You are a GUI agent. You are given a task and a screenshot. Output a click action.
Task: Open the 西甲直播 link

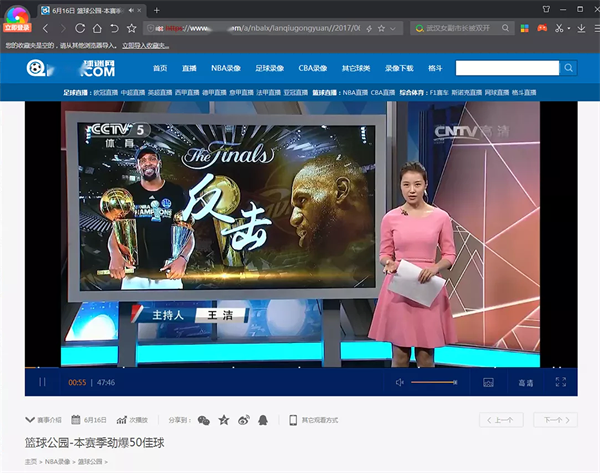pos(187,92)
